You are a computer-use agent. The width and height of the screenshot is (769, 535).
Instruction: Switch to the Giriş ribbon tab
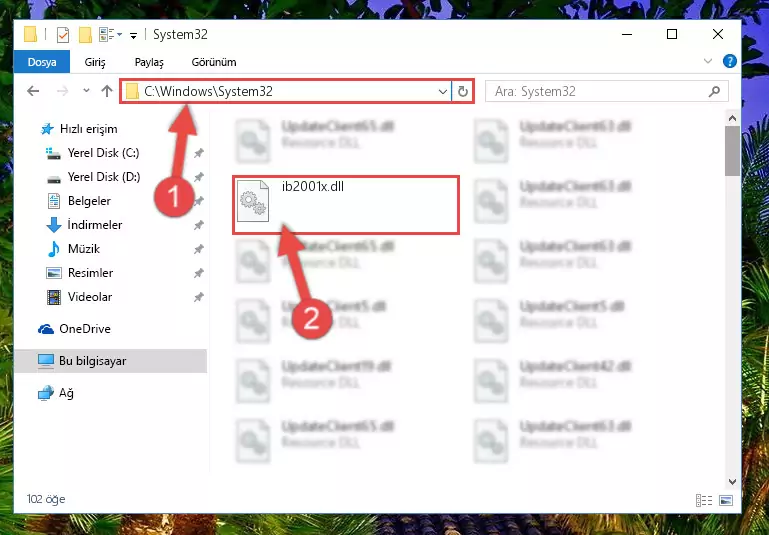(x=95, y=62)
